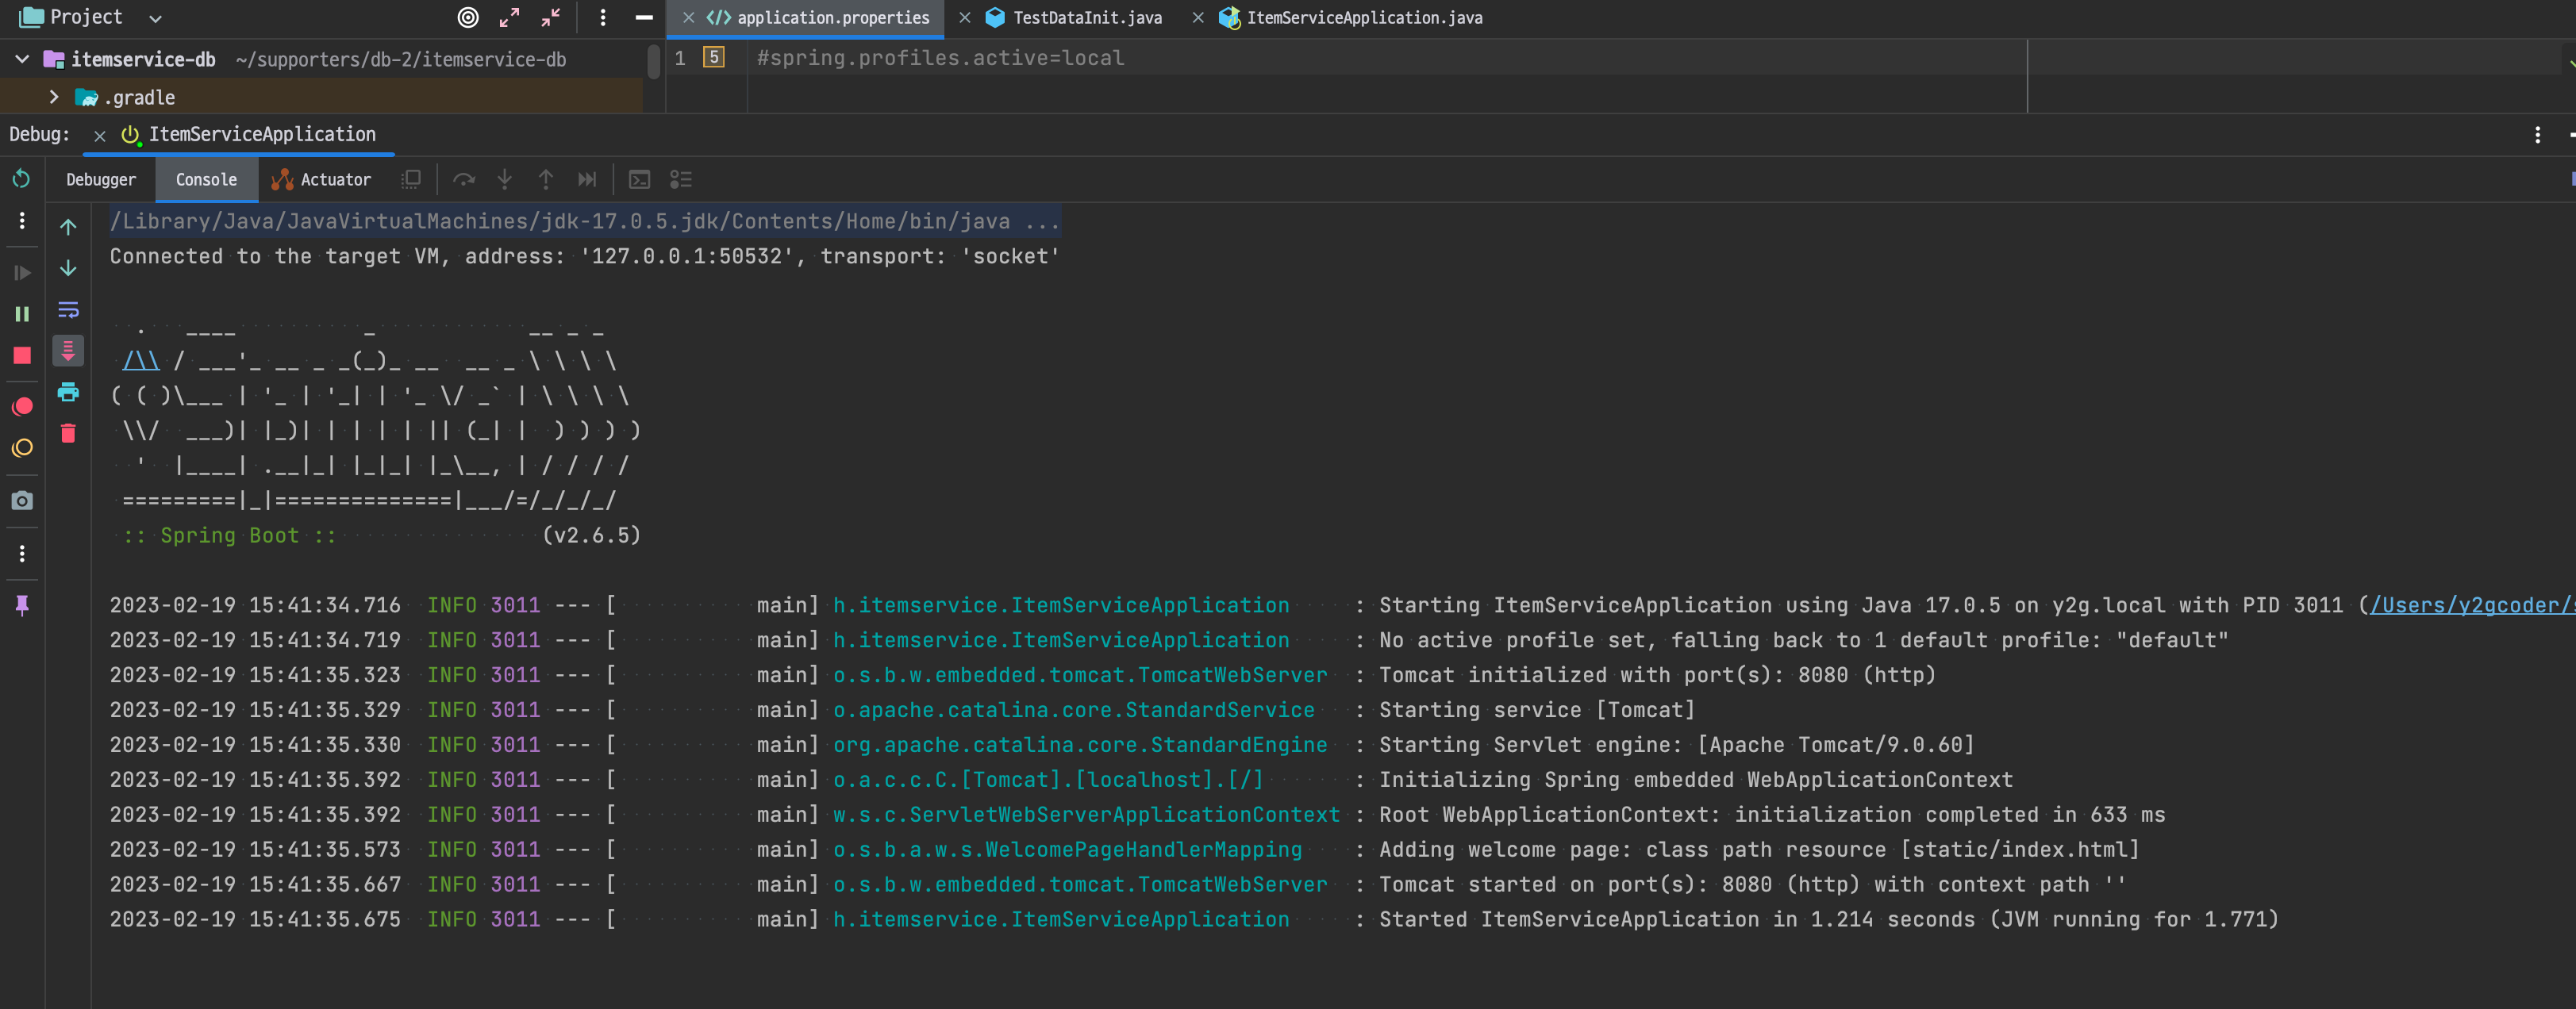Open the Actuator tab
2576x1009 pixels.
tap(321, 180)
